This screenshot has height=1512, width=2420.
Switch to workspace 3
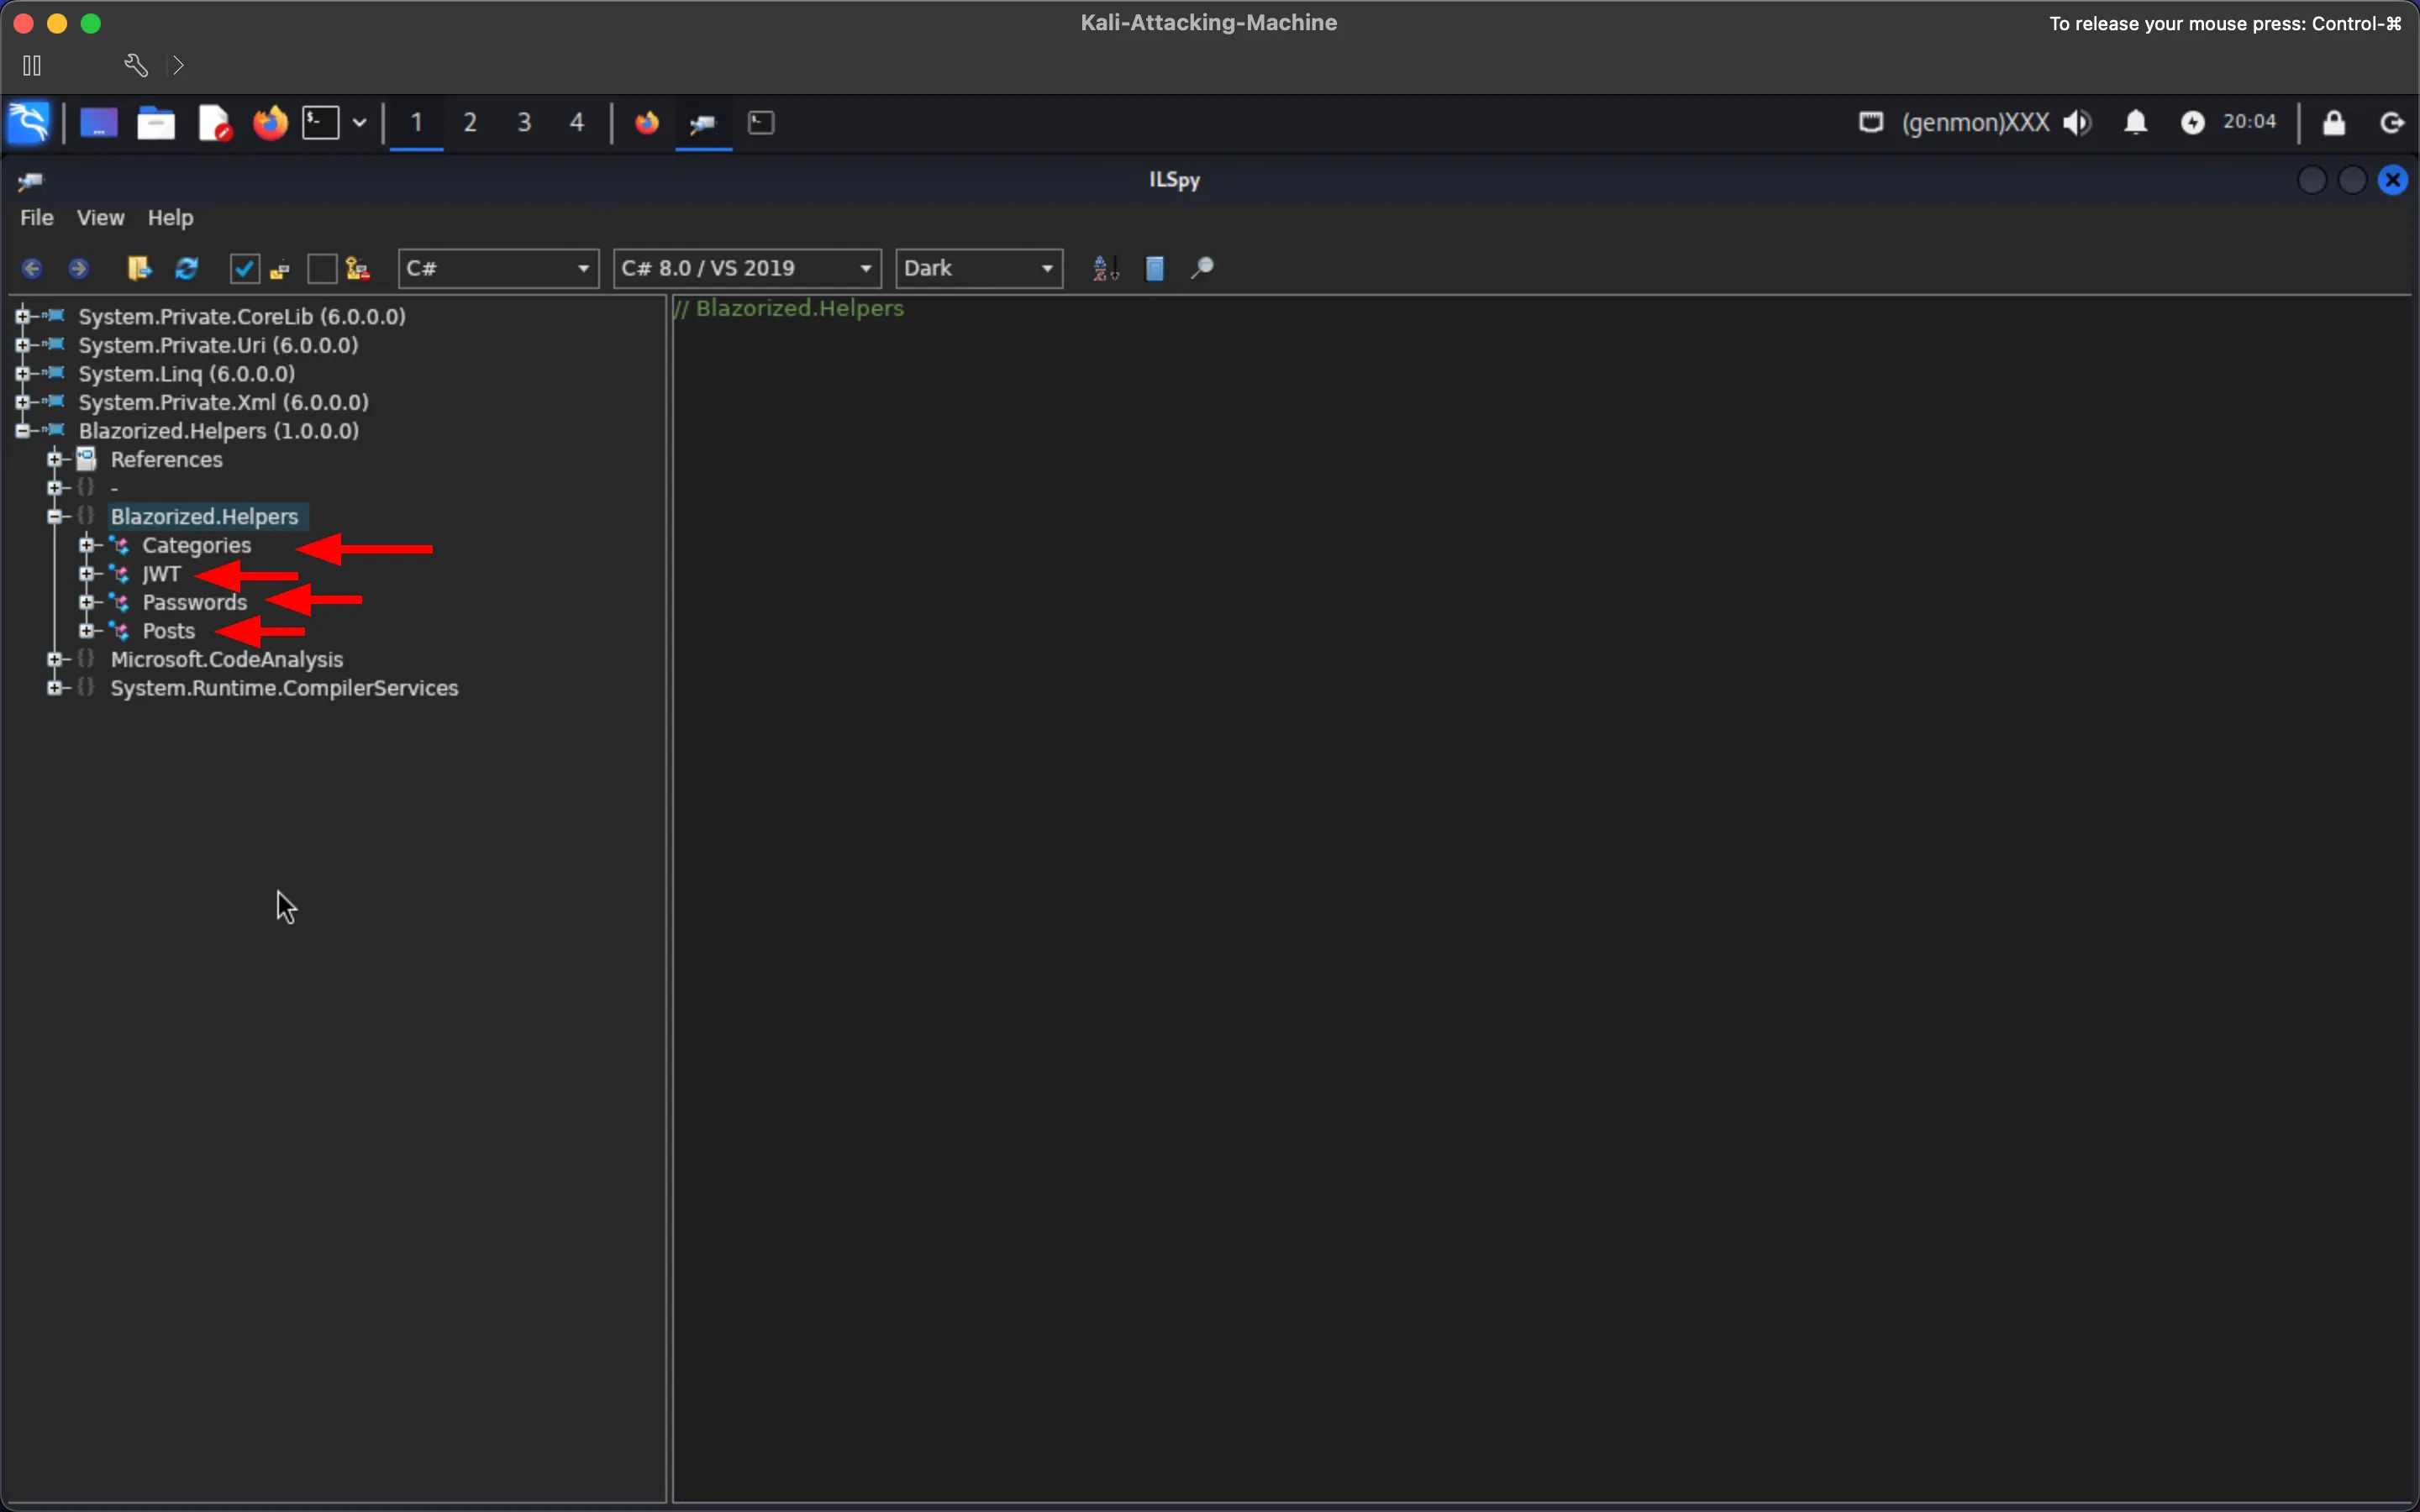coord(524,123)
